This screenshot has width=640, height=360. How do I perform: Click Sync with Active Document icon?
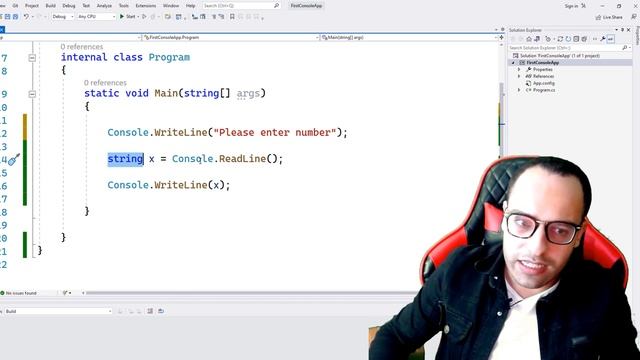pyautogui.click(x=560, y=39)
